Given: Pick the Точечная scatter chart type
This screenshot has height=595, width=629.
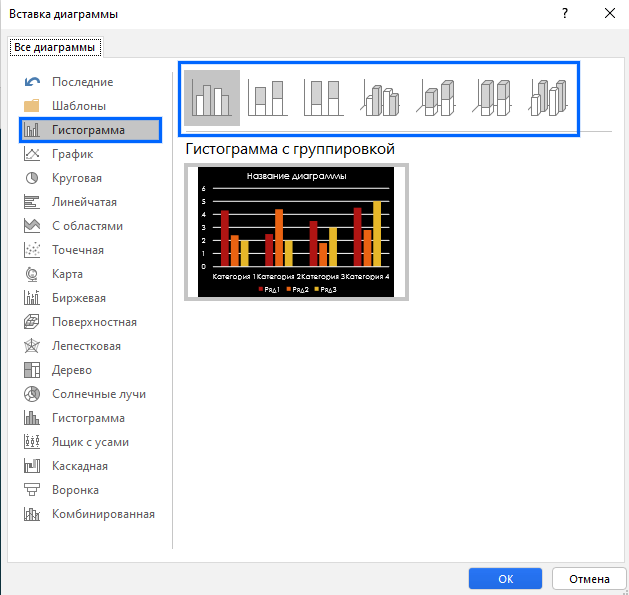Looking at the screenshot, I should [77, 250].
